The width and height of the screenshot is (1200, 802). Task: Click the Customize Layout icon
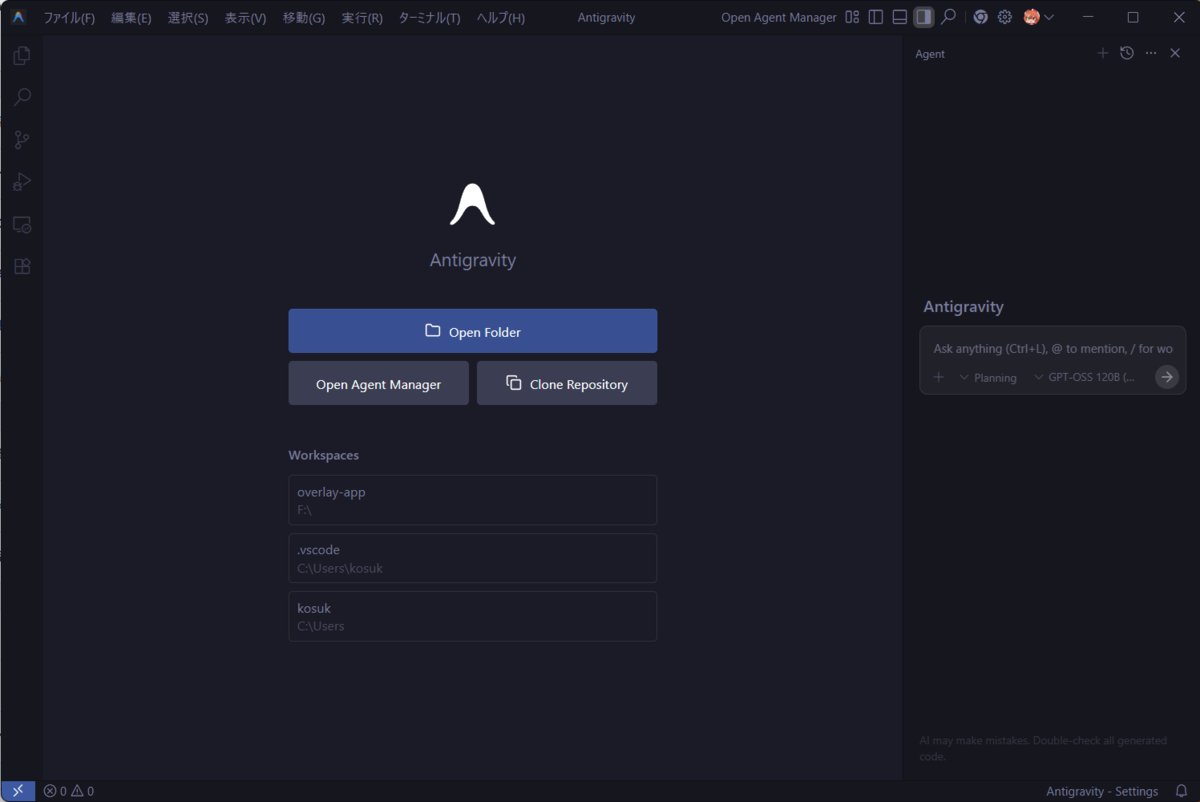(x=852, y=17)
